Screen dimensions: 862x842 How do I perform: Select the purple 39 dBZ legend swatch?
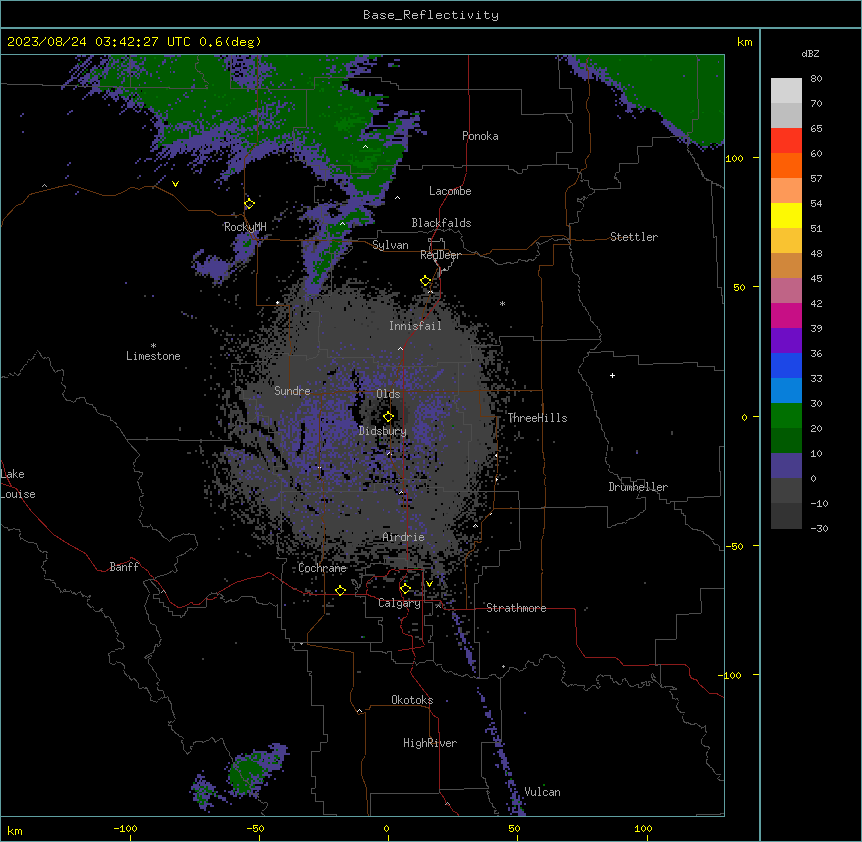(x=786, y=341)
